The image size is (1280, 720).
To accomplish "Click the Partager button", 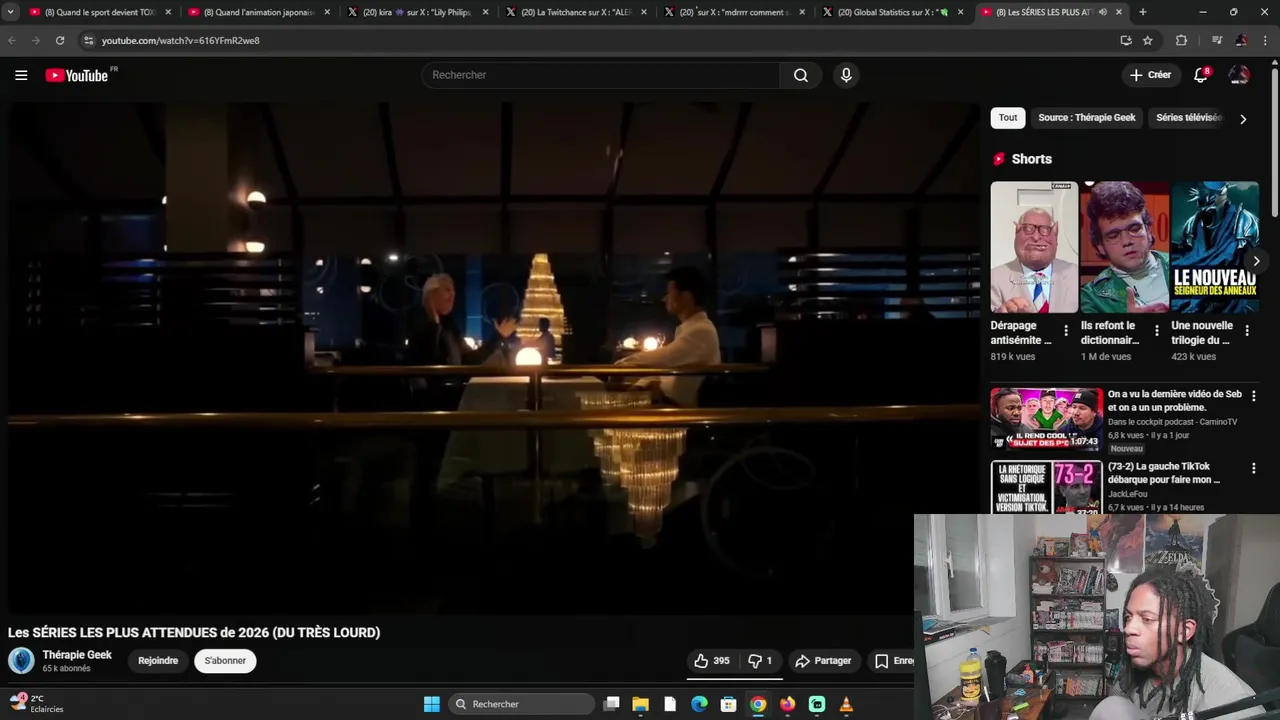I will (823, 661).
